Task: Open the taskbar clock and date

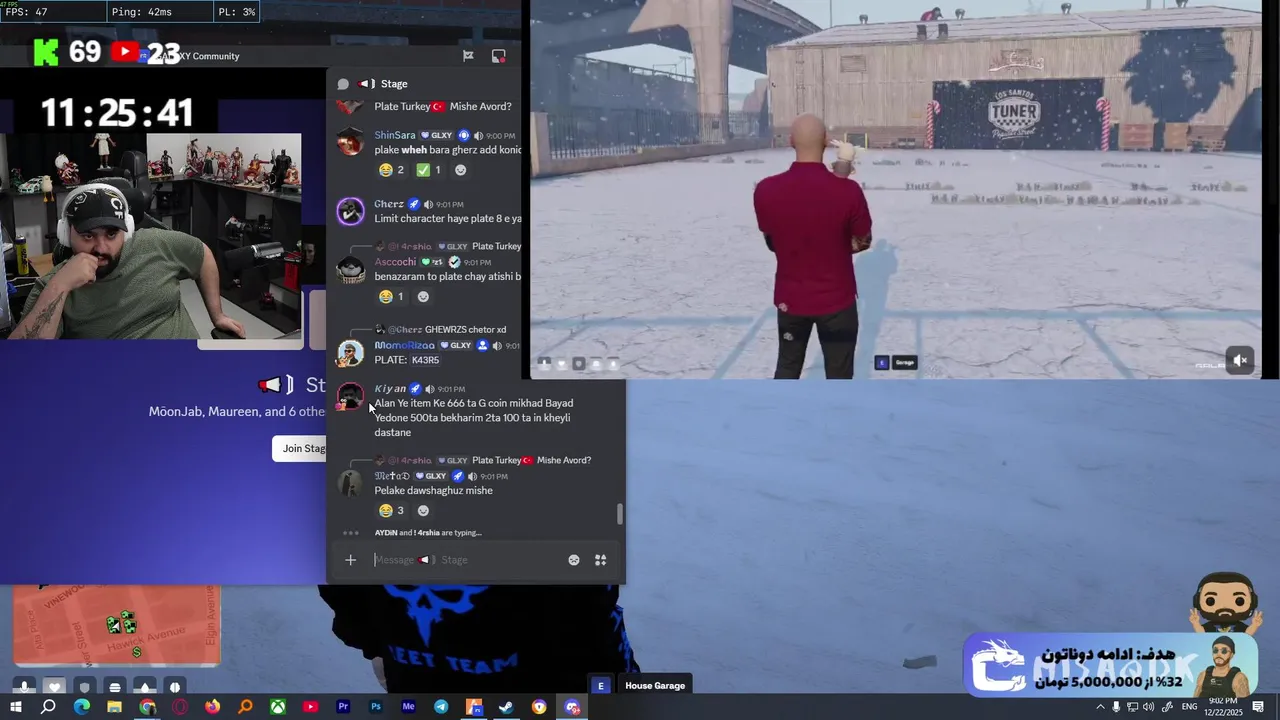Action: point(1223,706)
